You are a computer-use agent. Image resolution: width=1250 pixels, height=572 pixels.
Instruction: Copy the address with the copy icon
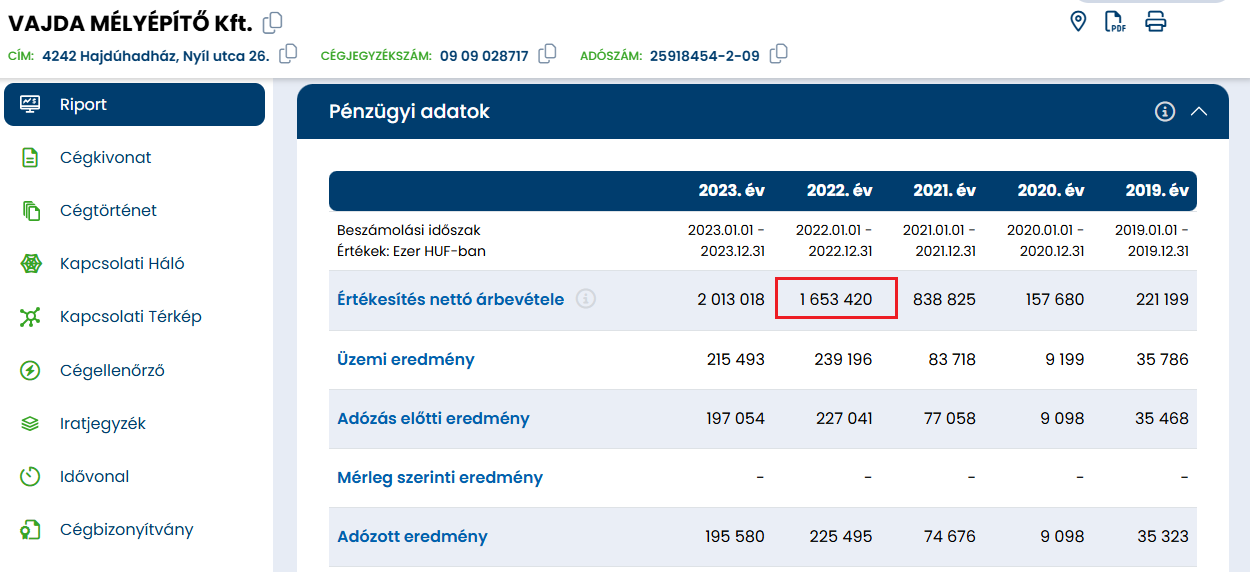point(288,54)
